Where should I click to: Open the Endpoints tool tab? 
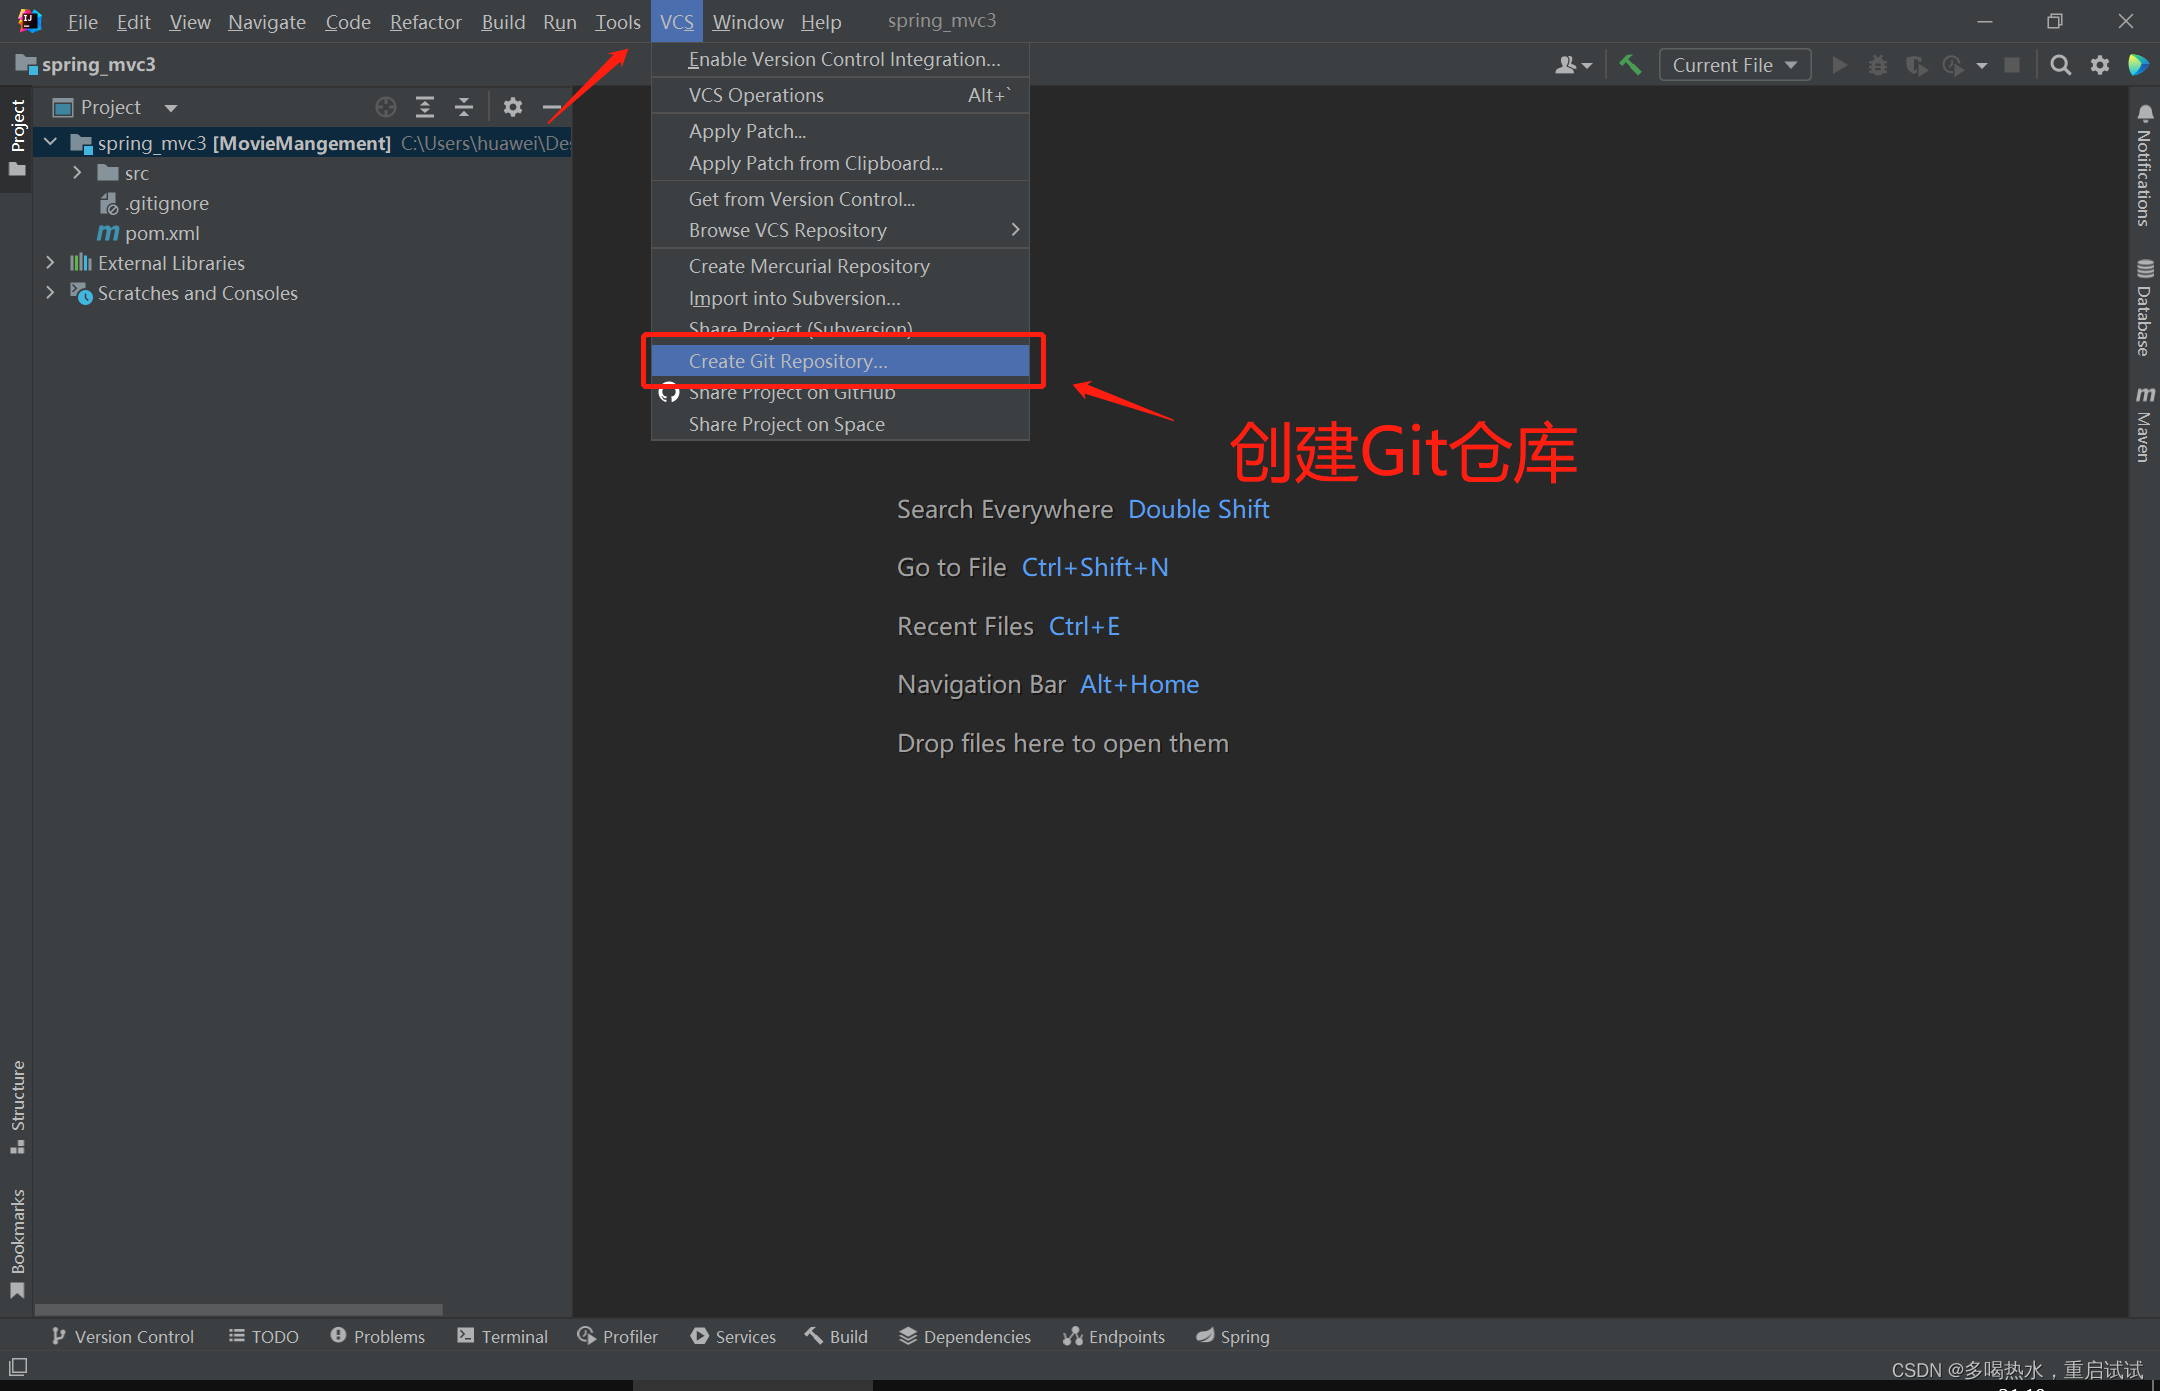1114,1336
